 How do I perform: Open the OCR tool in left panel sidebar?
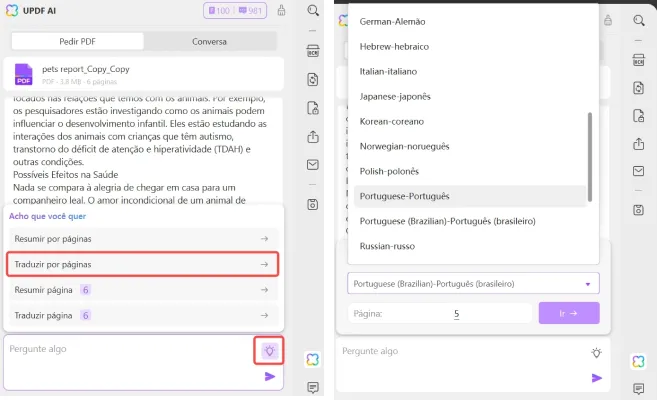[313, 51]
